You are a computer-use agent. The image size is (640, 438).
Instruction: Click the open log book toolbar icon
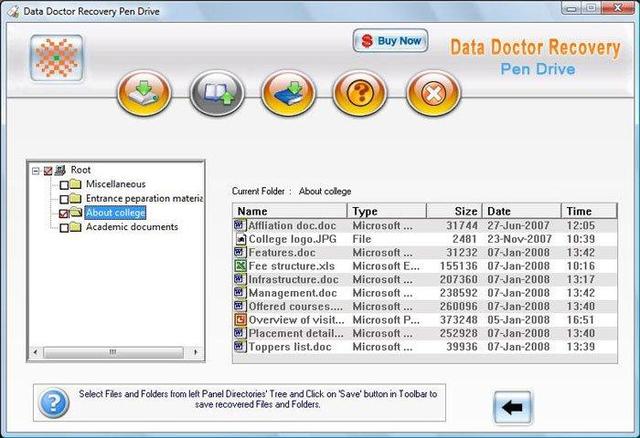217,93
